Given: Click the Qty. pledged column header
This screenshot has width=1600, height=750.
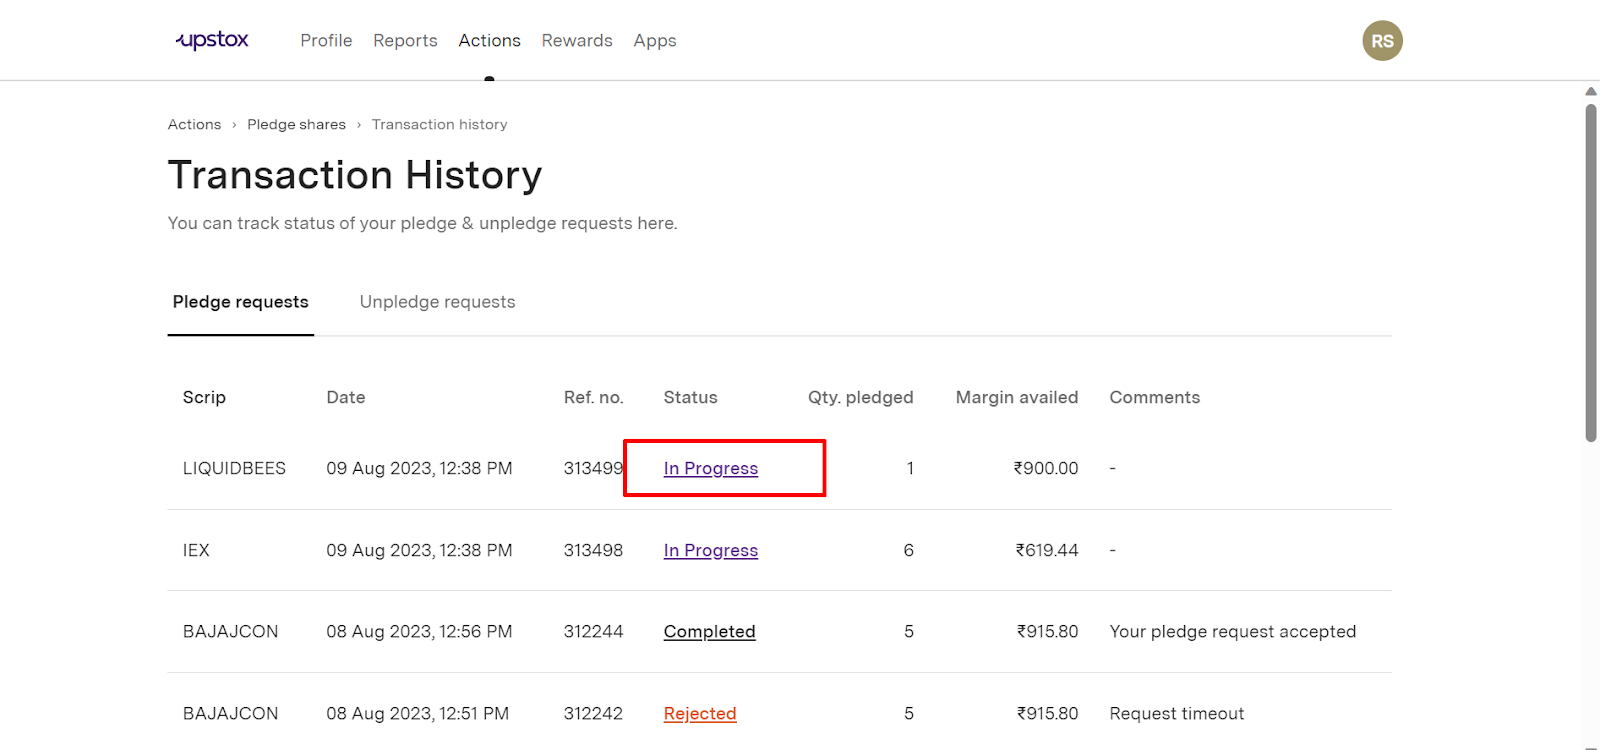Looking at the screenshot, I should [x=861, y=397].
